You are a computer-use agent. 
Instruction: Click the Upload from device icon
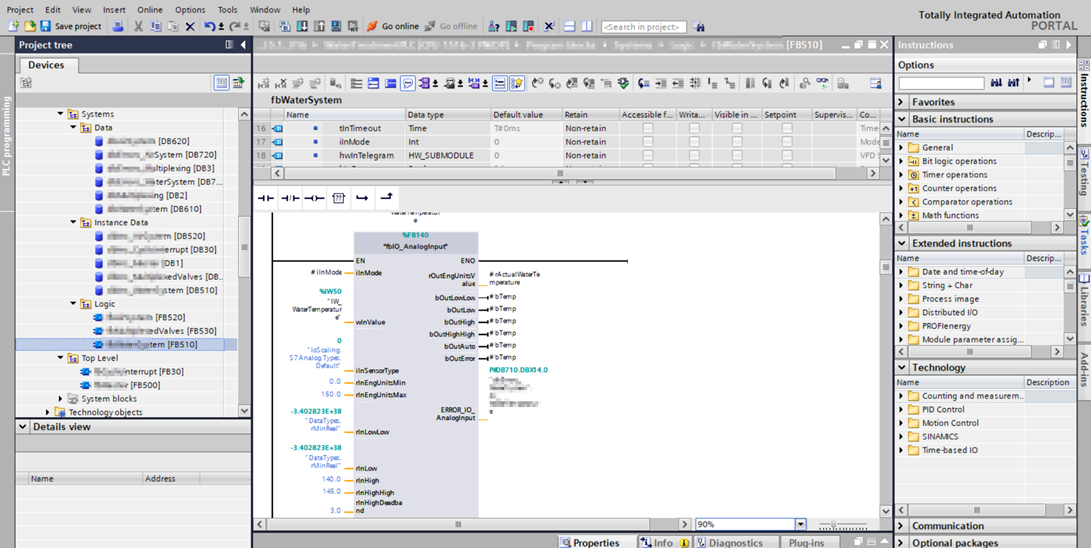point(319,26)
